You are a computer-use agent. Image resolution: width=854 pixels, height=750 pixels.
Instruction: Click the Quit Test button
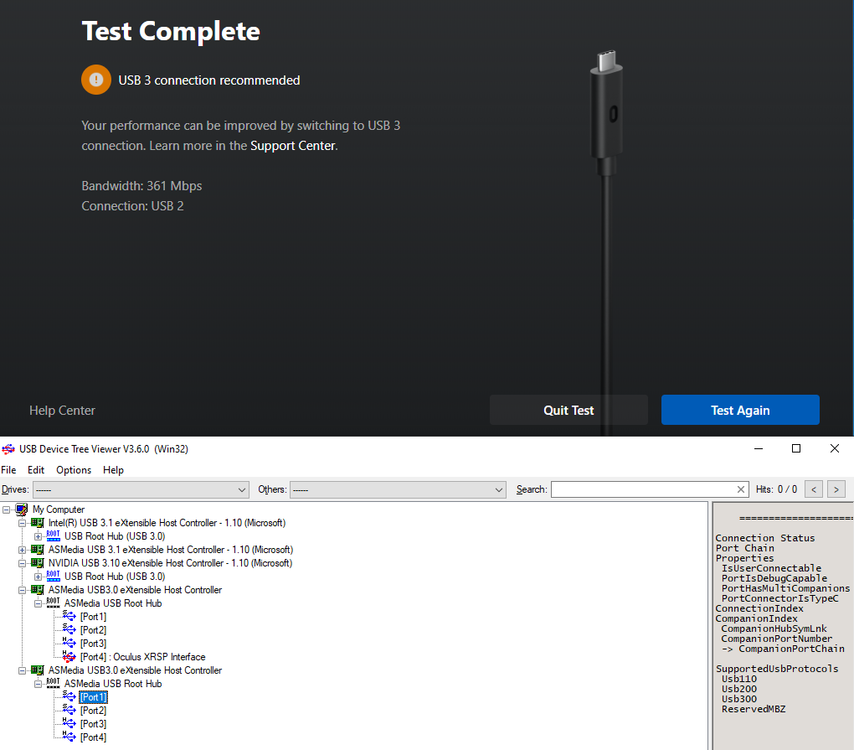tap(569, 410)
